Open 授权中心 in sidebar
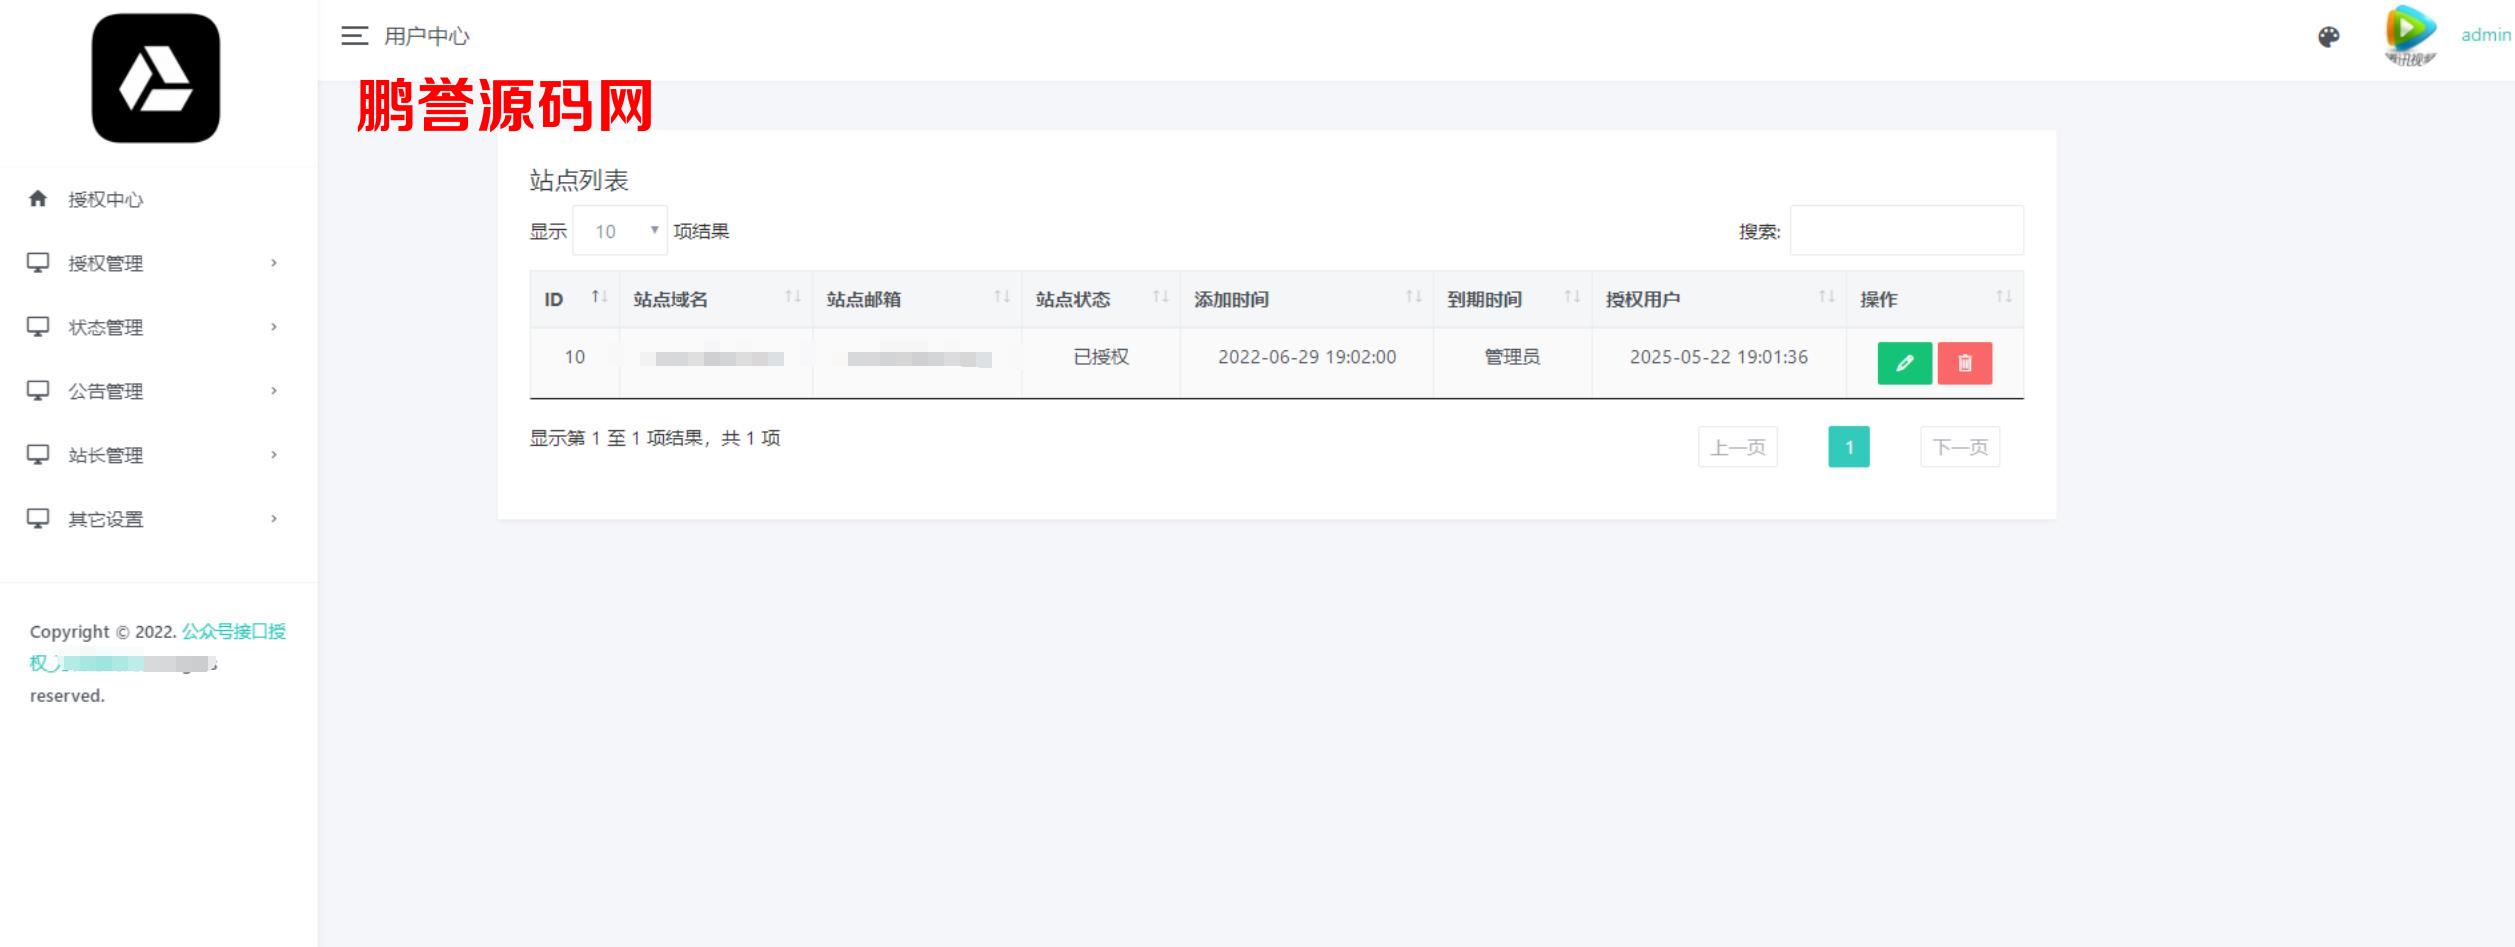The height and width of the screenshot is (947, 2515). tap(105, 199)
